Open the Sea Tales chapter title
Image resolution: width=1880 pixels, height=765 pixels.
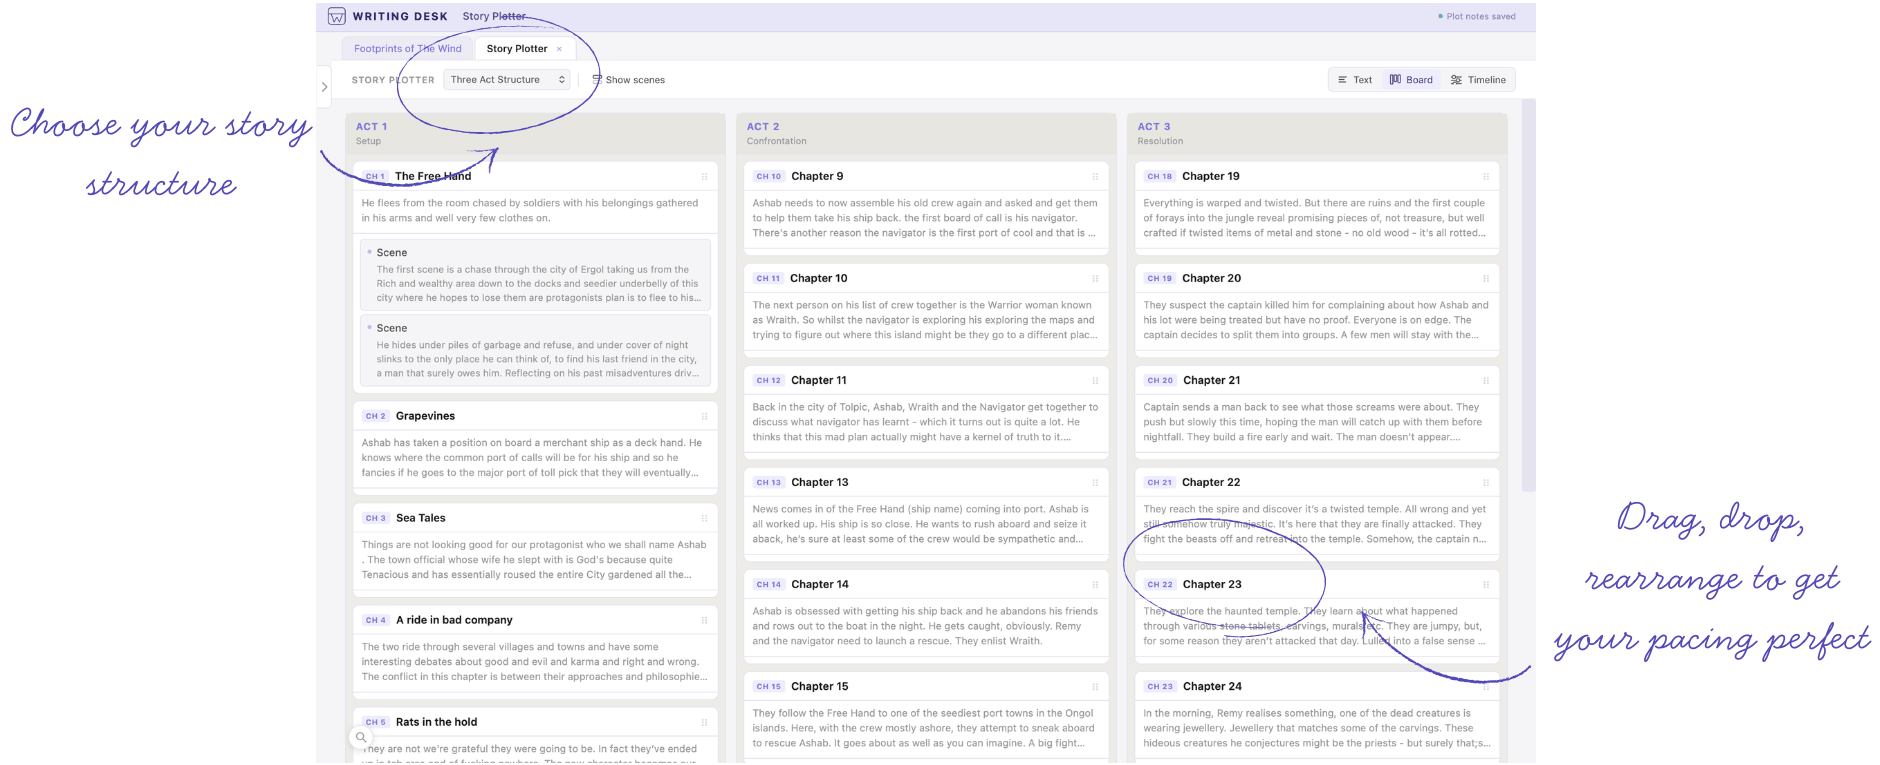coord(421,518)
